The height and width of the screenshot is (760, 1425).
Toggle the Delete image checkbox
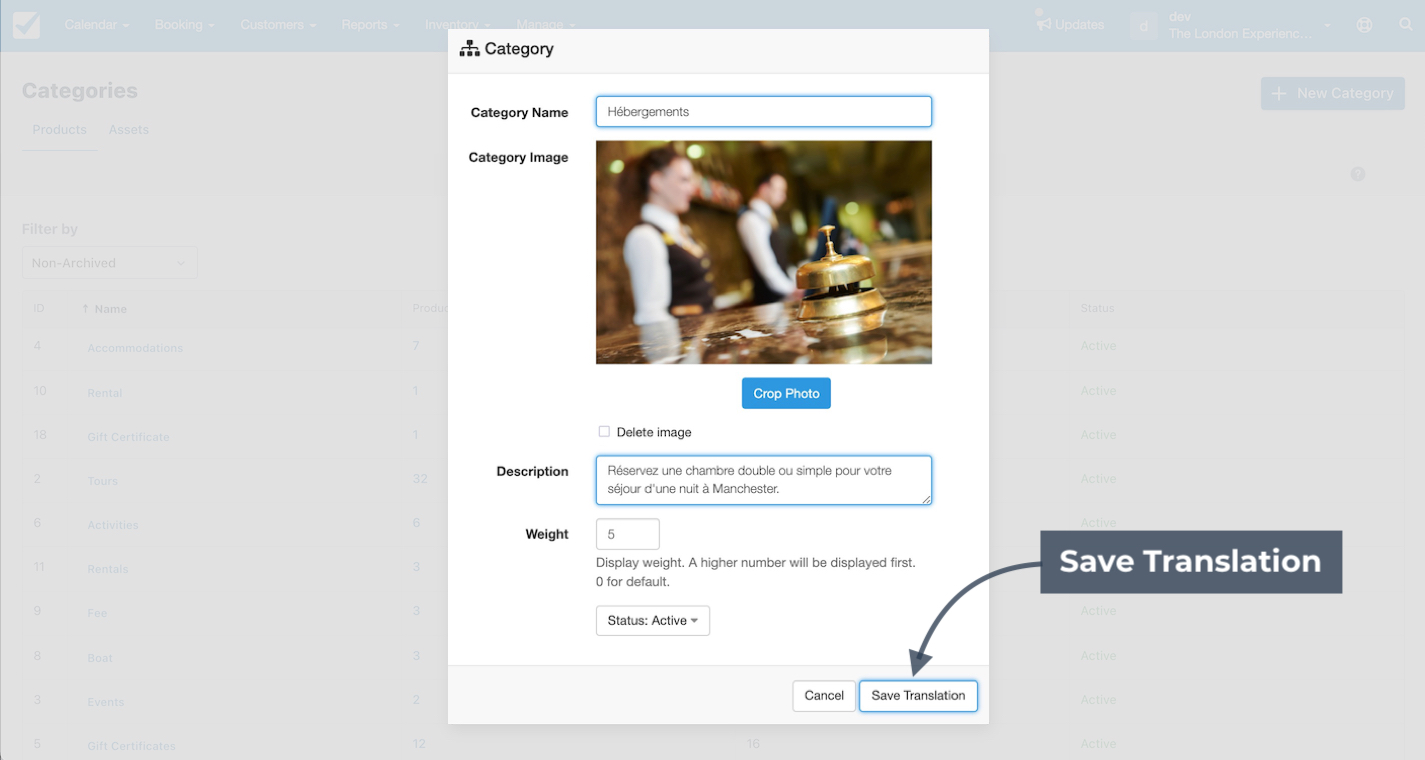pos(604,432)
